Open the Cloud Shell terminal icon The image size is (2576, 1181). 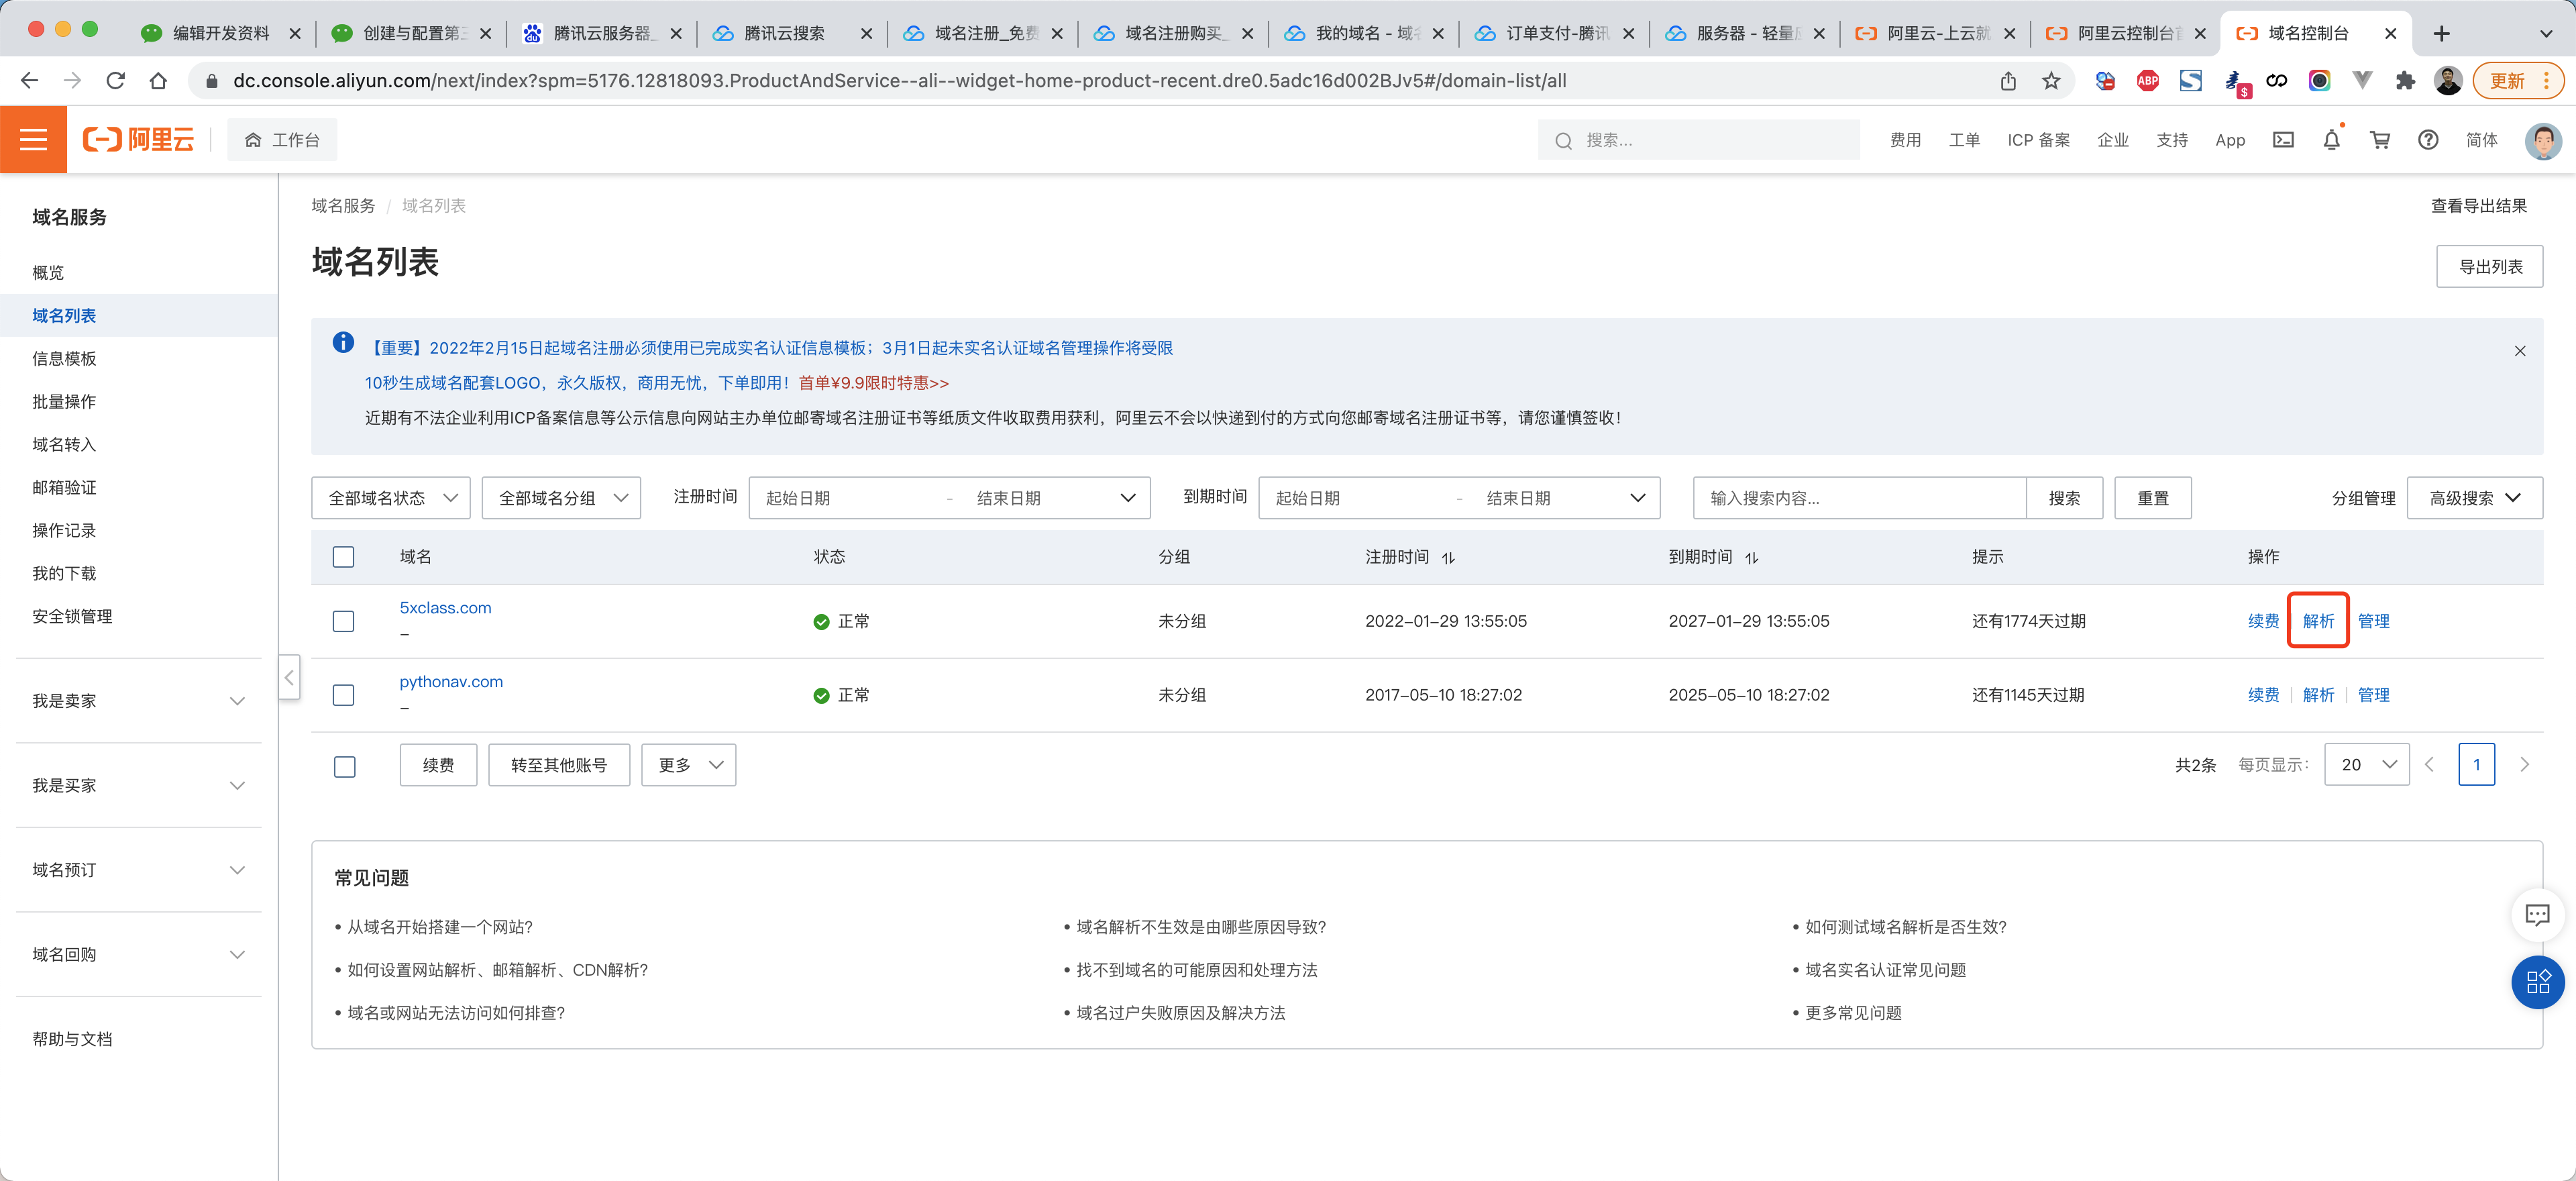(2283, 140)
